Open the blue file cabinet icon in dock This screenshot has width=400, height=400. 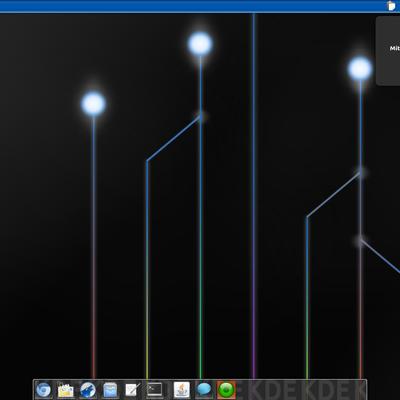(110, 390)
